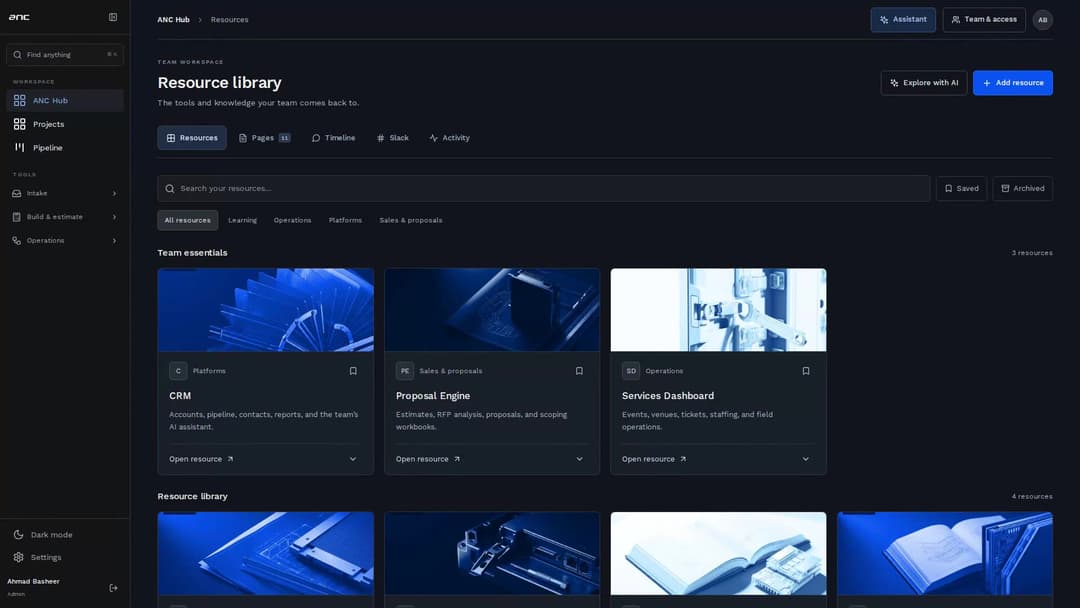Open Pipeline in the sidebar
Screen dimensions: 1080x608
(65, 147)
